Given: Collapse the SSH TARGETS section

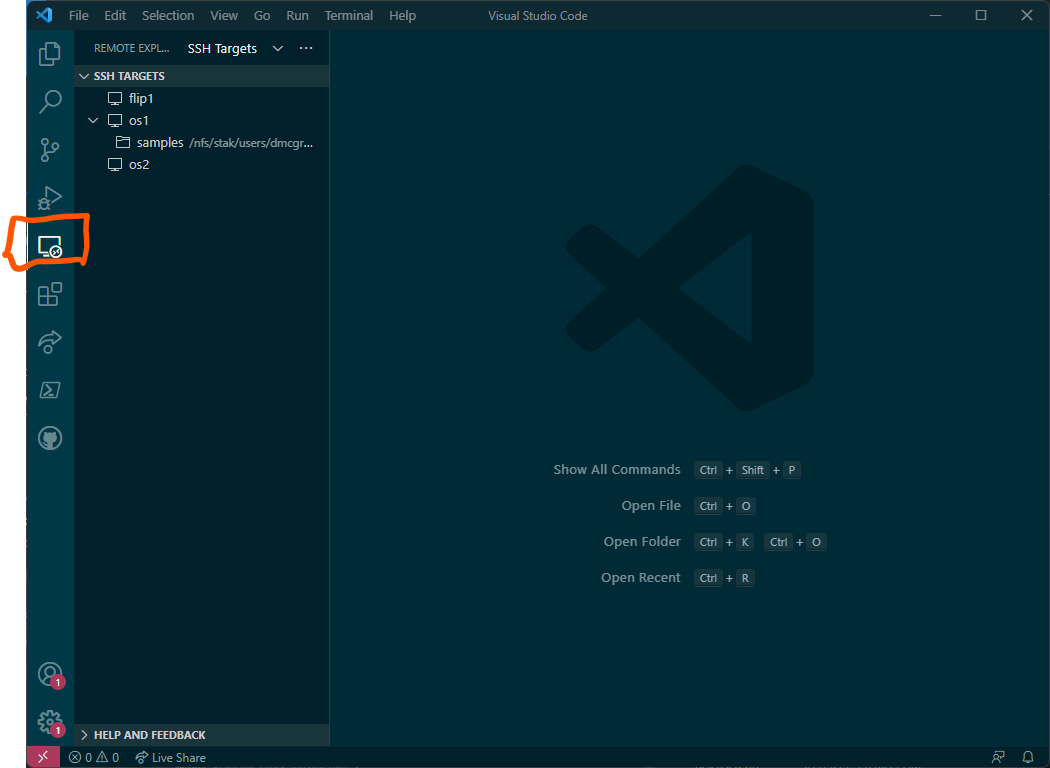Looking at the screenshot, I should point(202,76).
